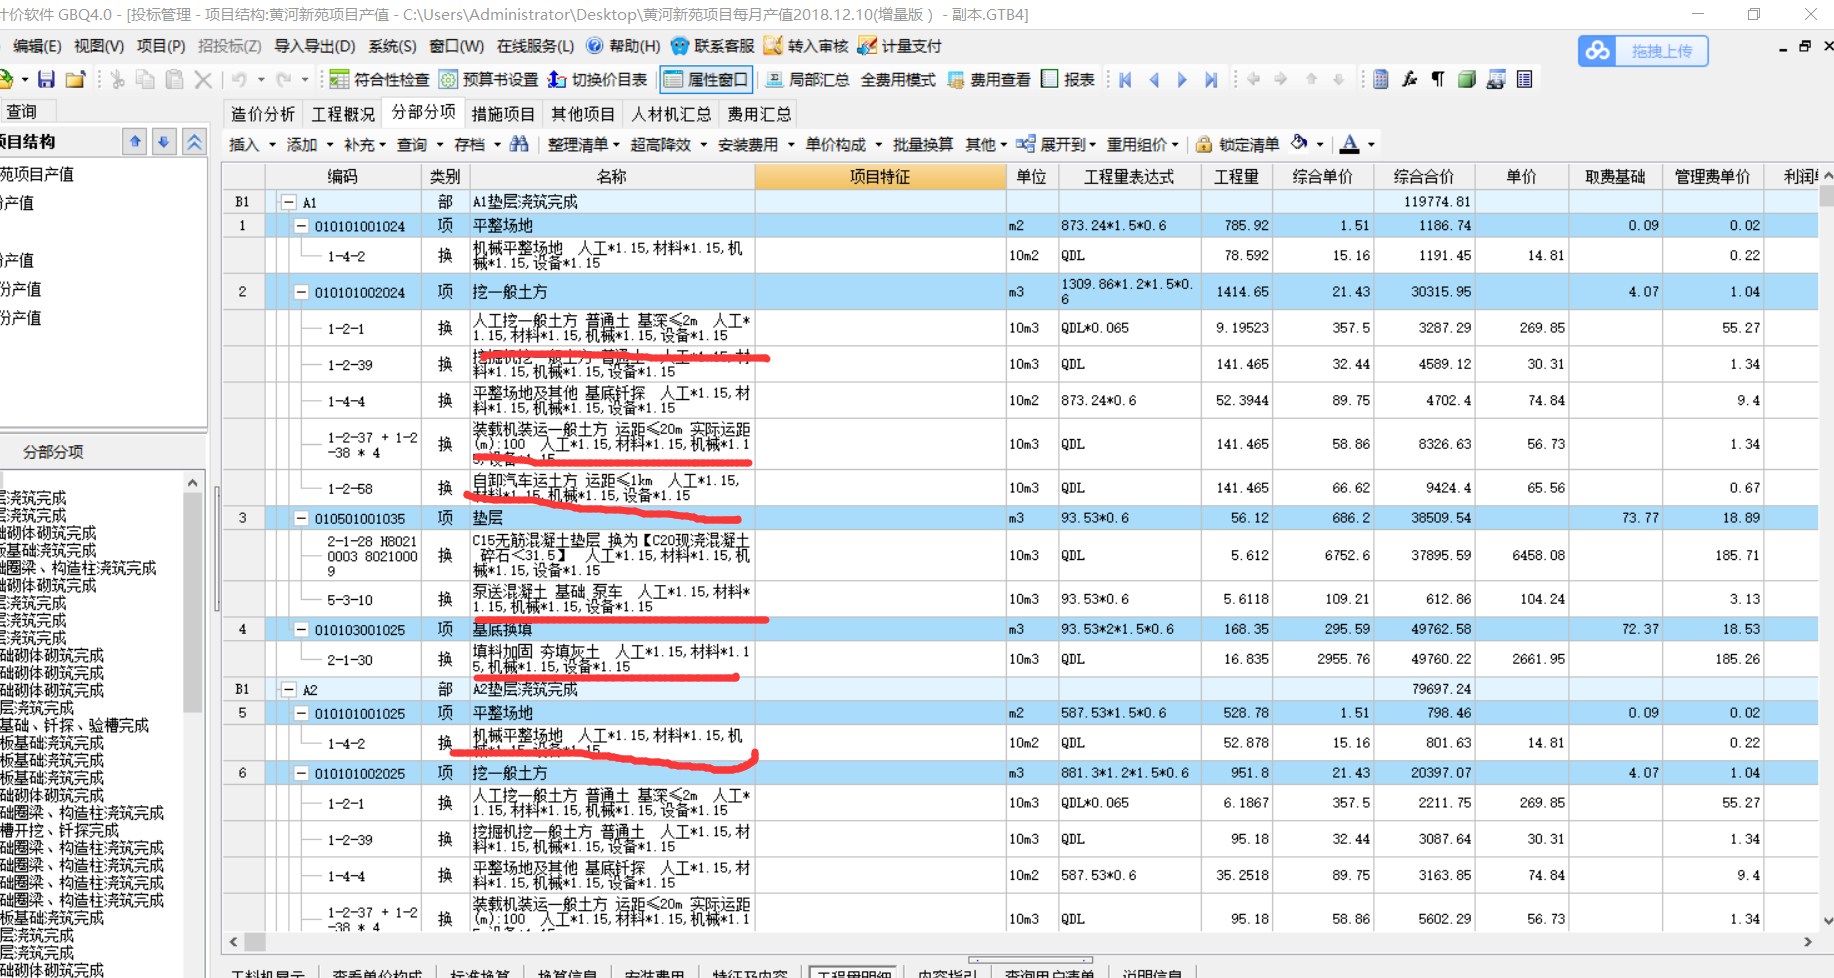Toggle 锁定清单 lock list
This screenshot has width=1834, height=978.
pos(1238,144)
